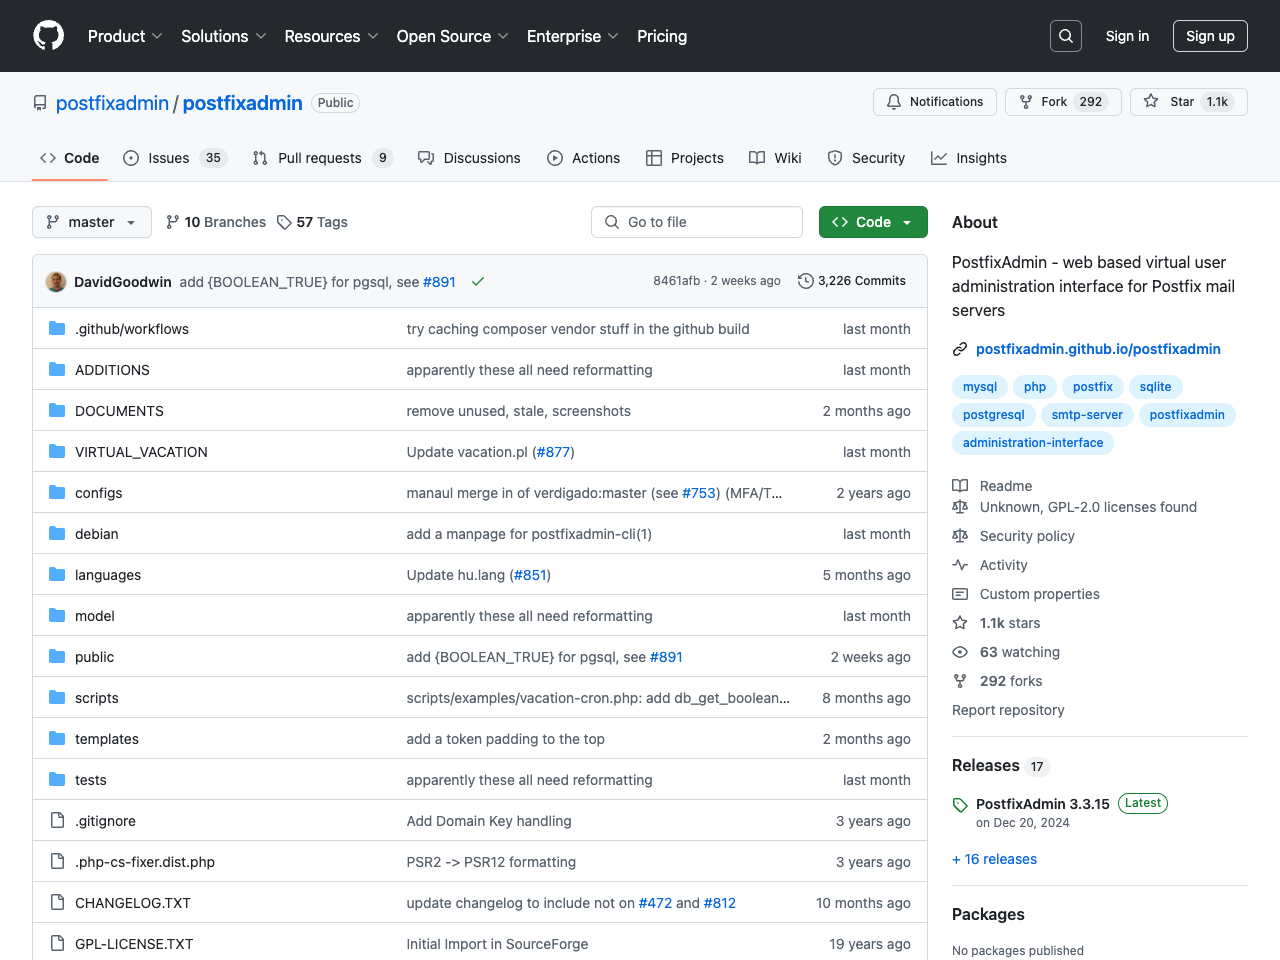Click the DavidGoodwin avatar image

[x=56, y=282]
